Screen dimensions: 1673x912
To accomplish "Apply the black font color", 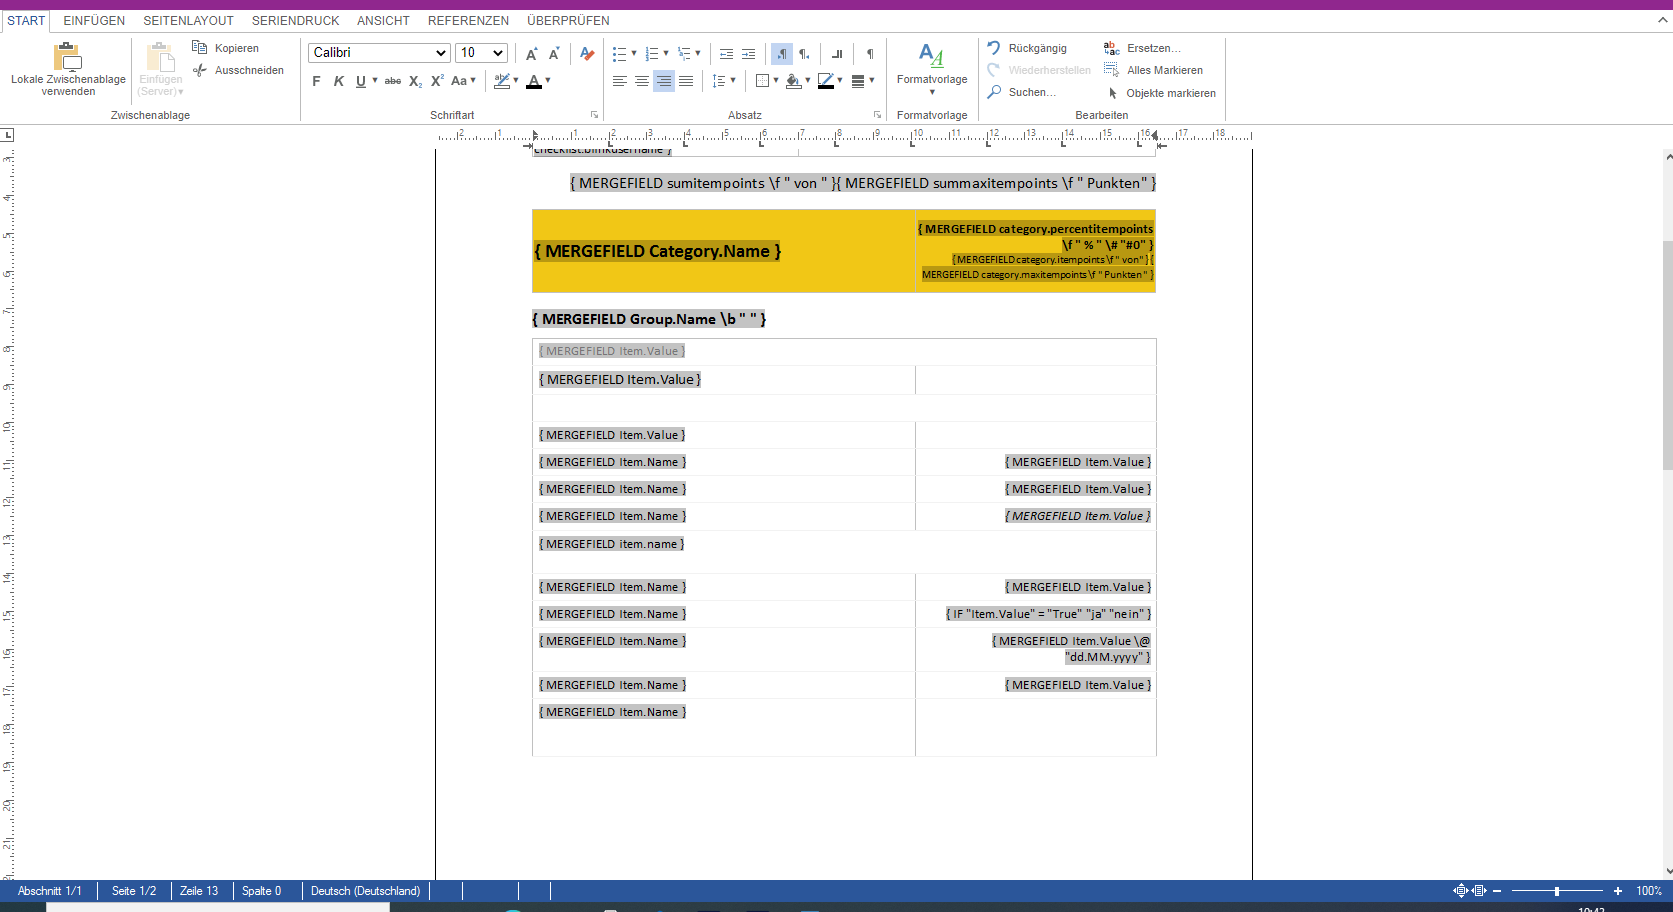I will [534, 81].
